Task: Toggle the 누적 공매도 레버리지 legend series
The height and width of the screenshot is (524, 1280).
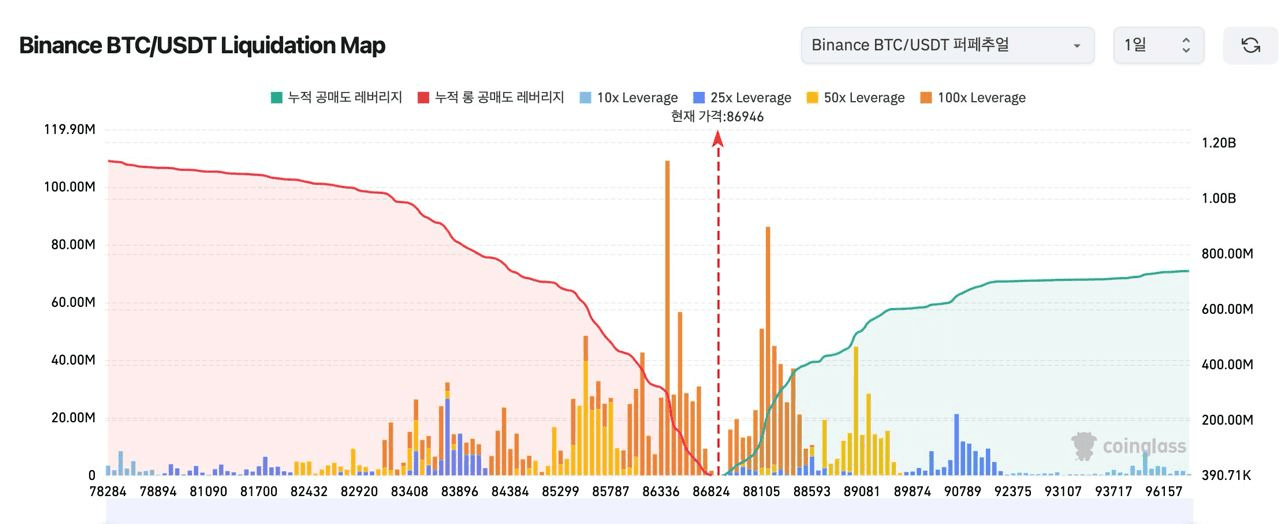Action: pyautogui.click(x=336, y=97)
